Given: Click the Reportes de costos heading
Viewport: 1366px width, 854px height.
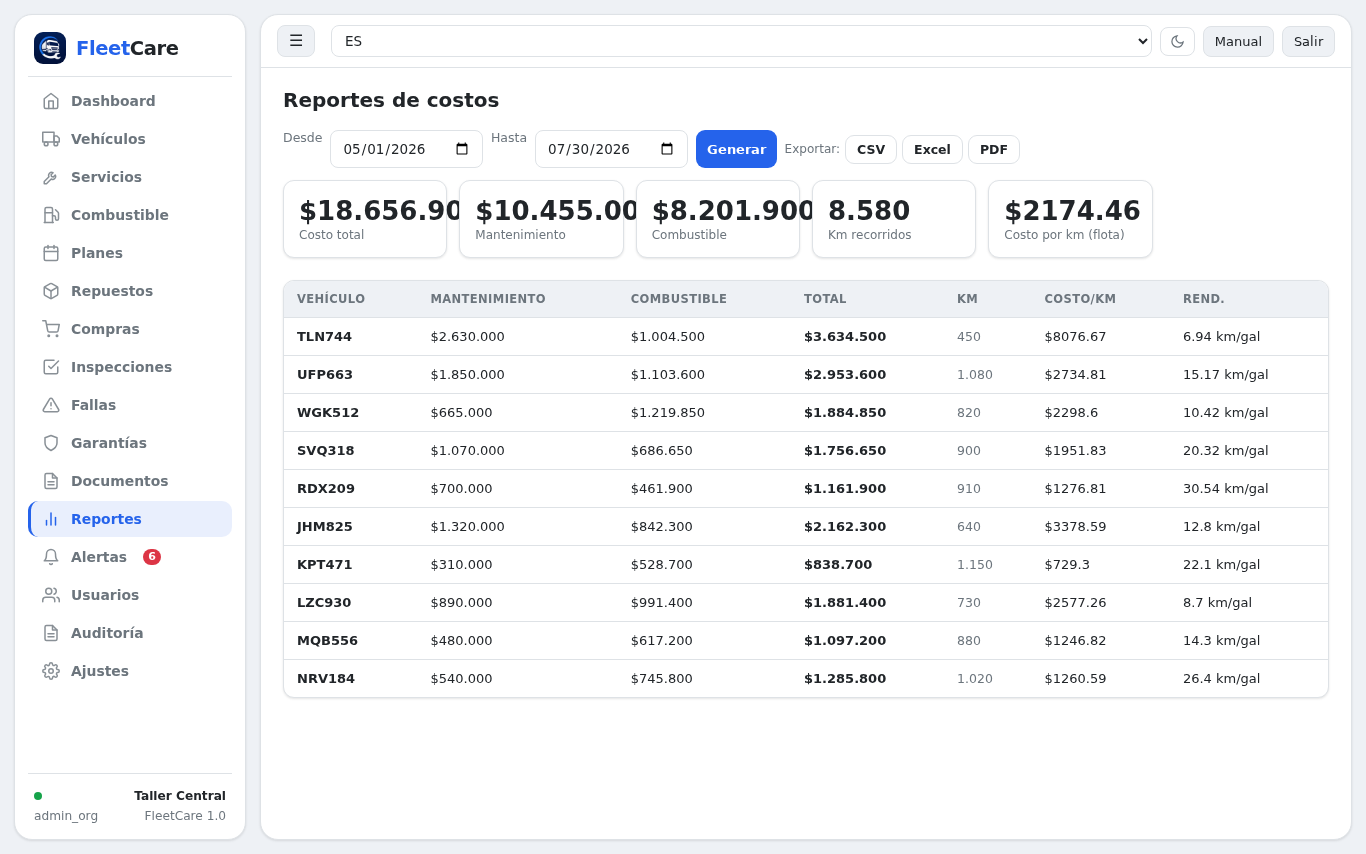Looking at the screenshot, I should [391, 100].
